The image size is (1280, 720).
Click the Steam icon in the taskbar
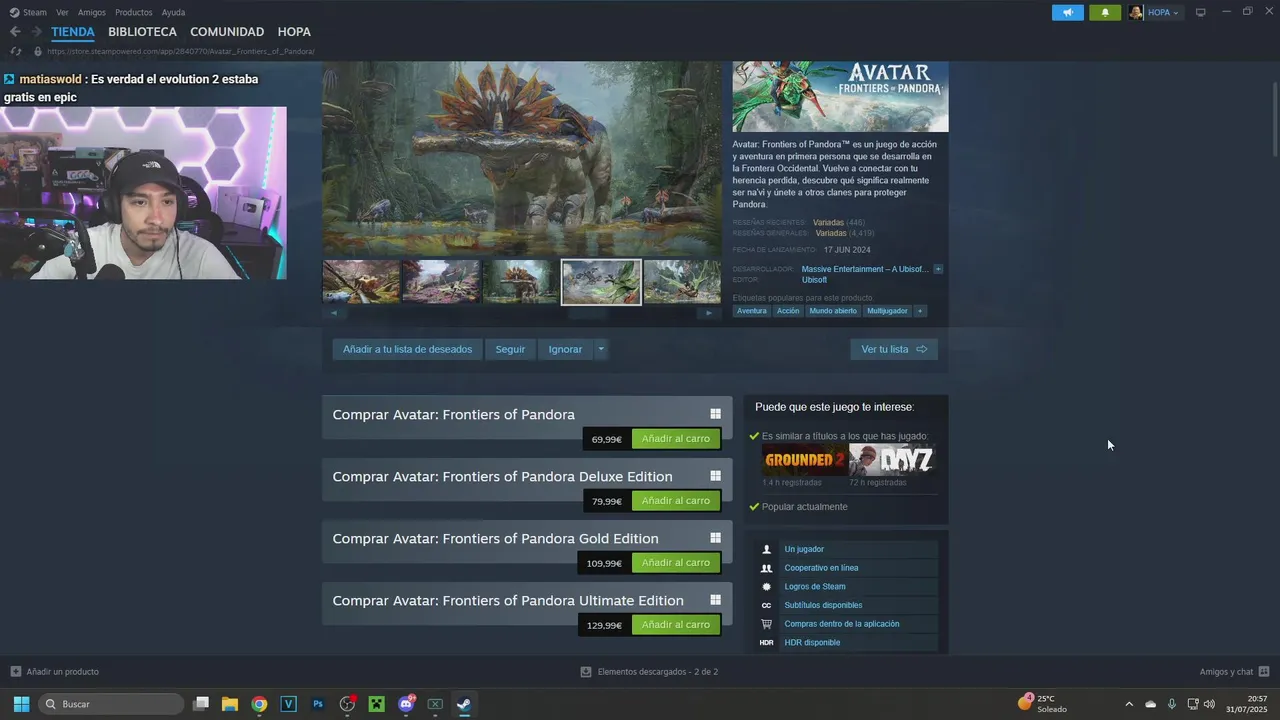464,704
